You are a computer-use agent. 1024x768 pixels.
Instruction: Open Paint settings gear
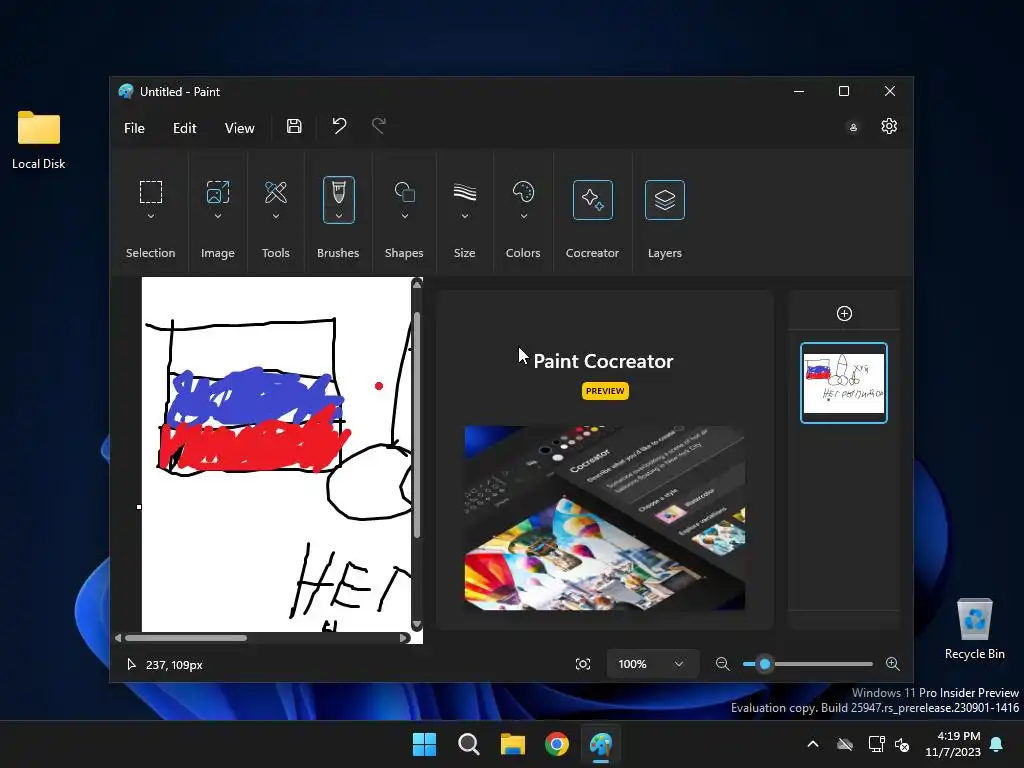(x=889, y=126)
